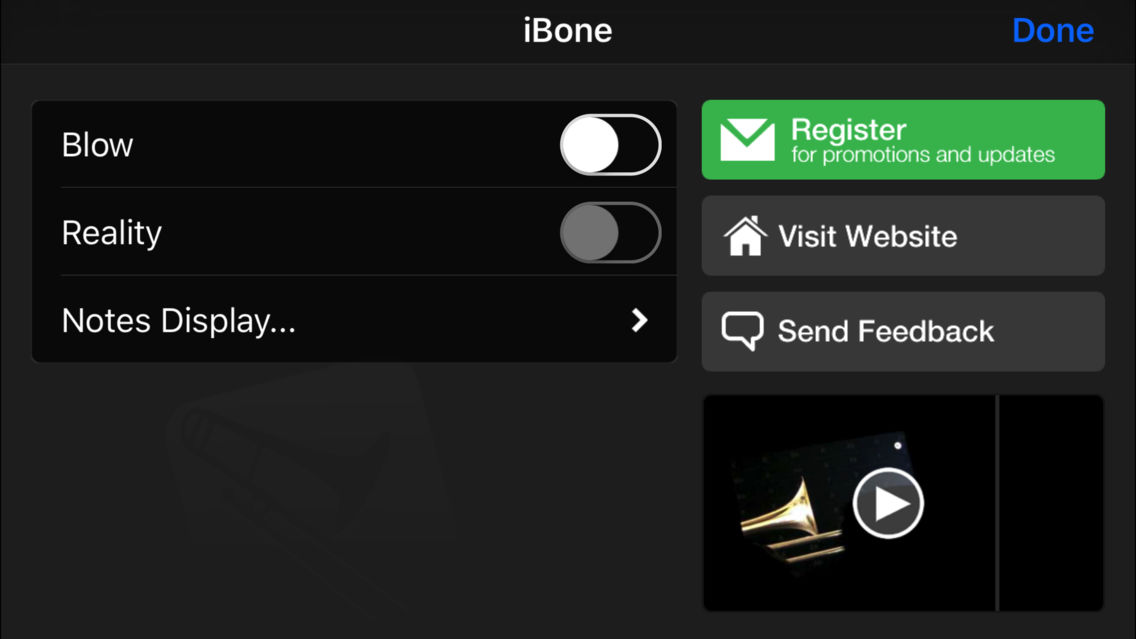Click the Blow label text
The image size is (1136, 639).
coord(97,144)
